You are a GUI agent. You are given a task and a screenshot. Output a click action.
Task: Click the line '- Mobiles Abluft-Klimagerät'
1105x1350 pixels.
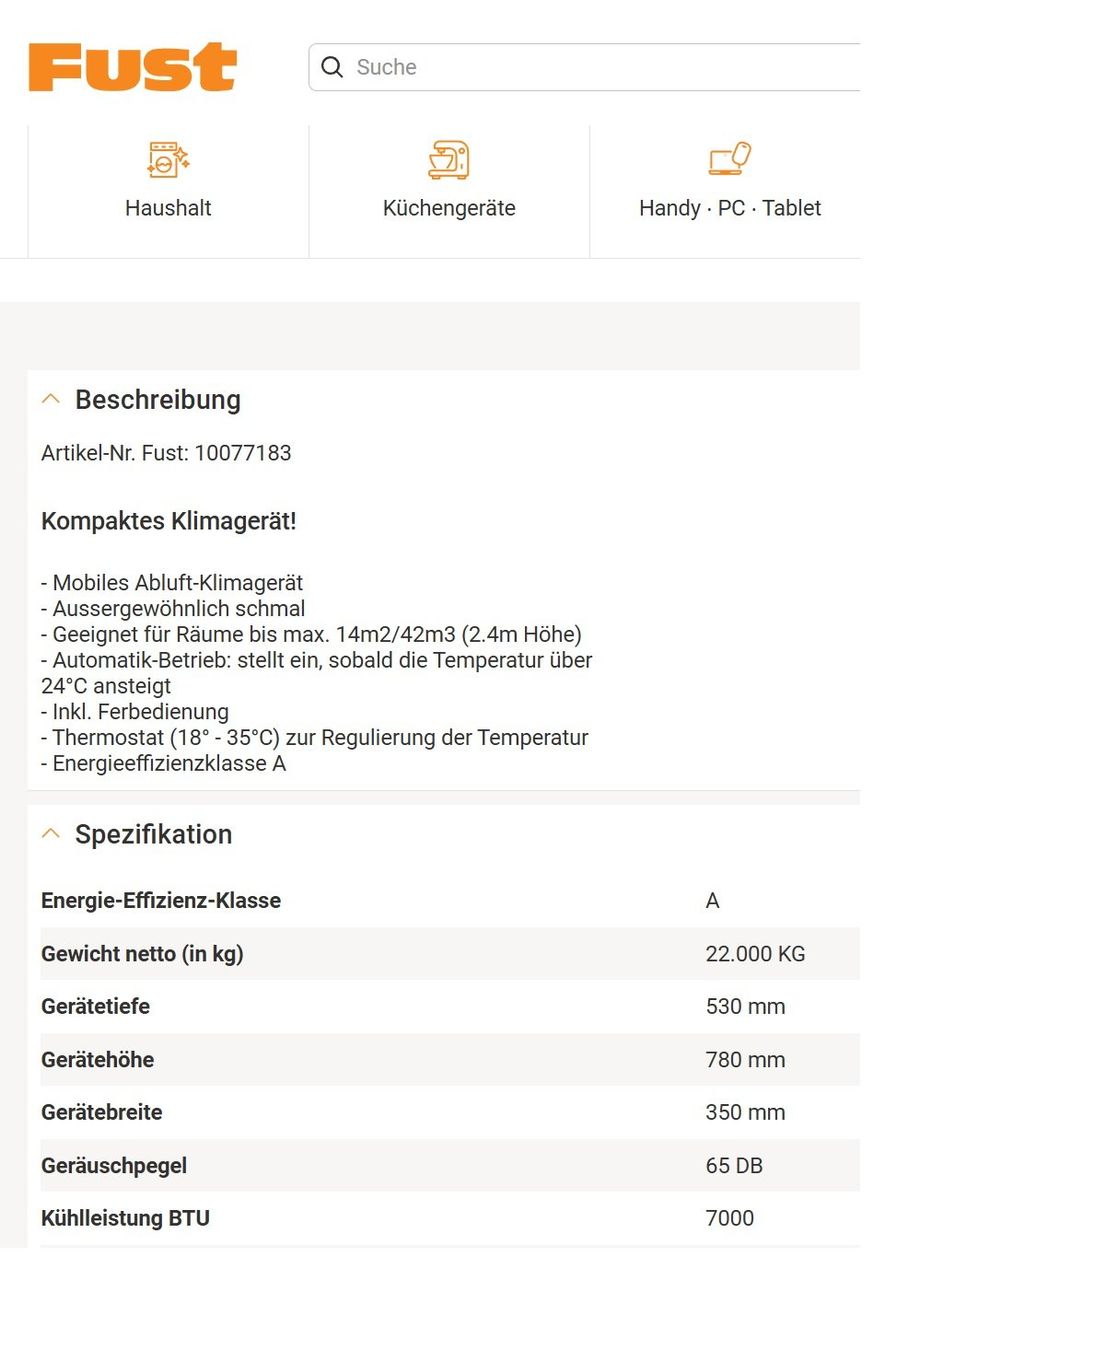click(172, 583)
